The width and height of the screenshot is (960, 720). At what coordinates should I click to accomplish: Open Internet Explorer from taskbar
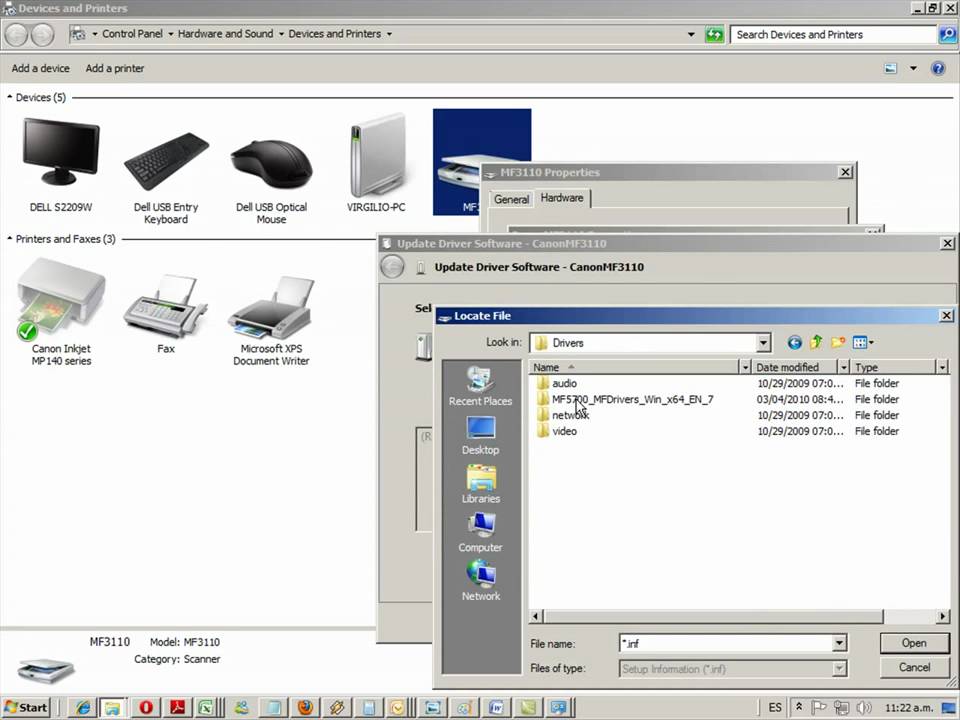[82, 708]
